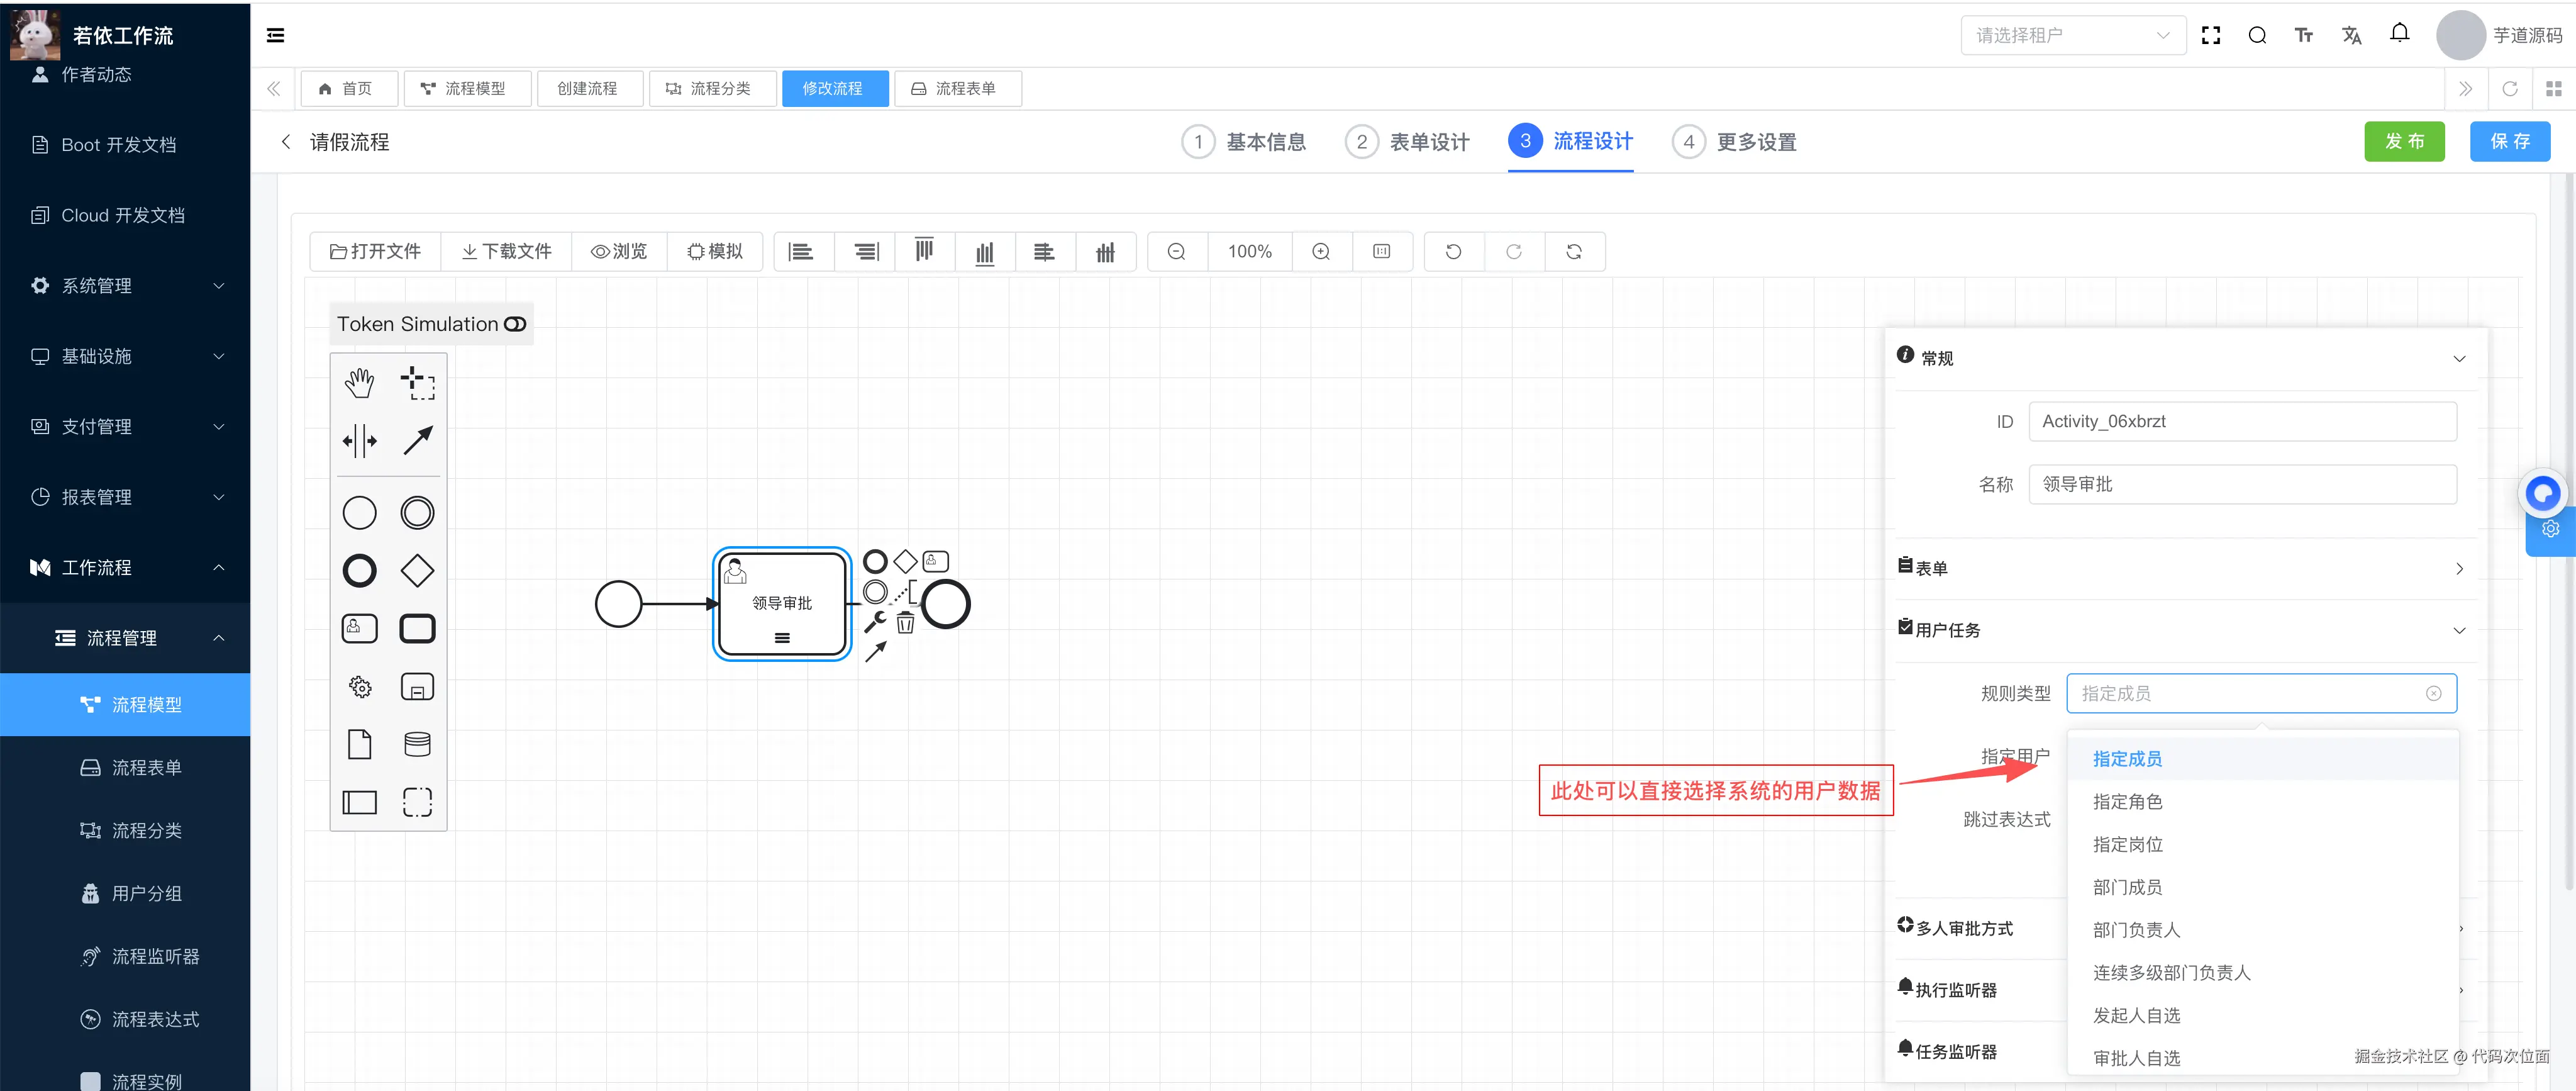Toggle the Token Simulation switch

coord(515,323)
